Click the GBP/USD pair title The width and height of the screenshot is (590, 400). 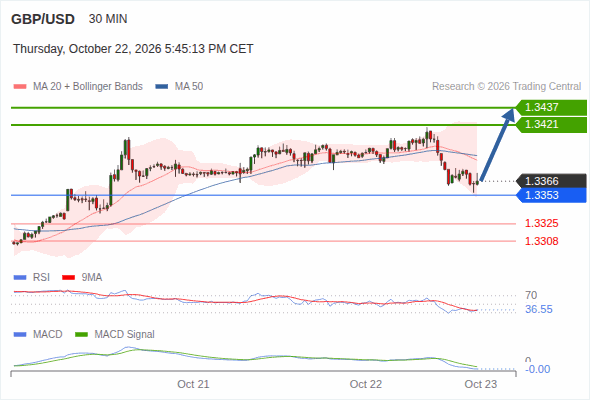[x=43, y=19]
